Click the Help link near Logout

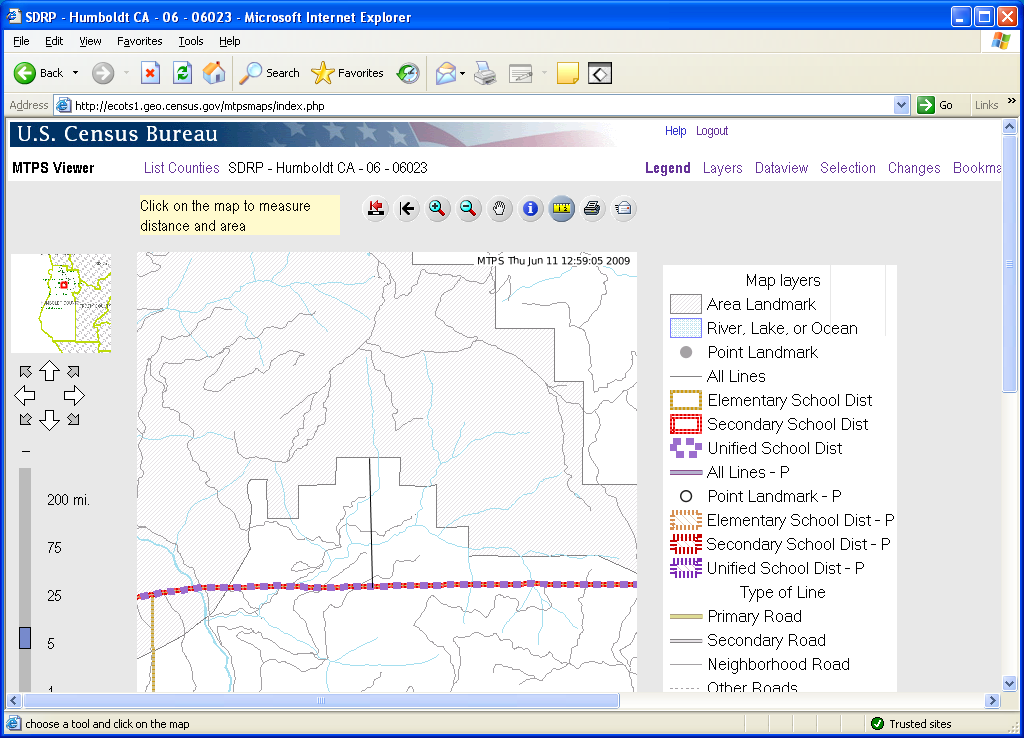(x=675, y=131)
